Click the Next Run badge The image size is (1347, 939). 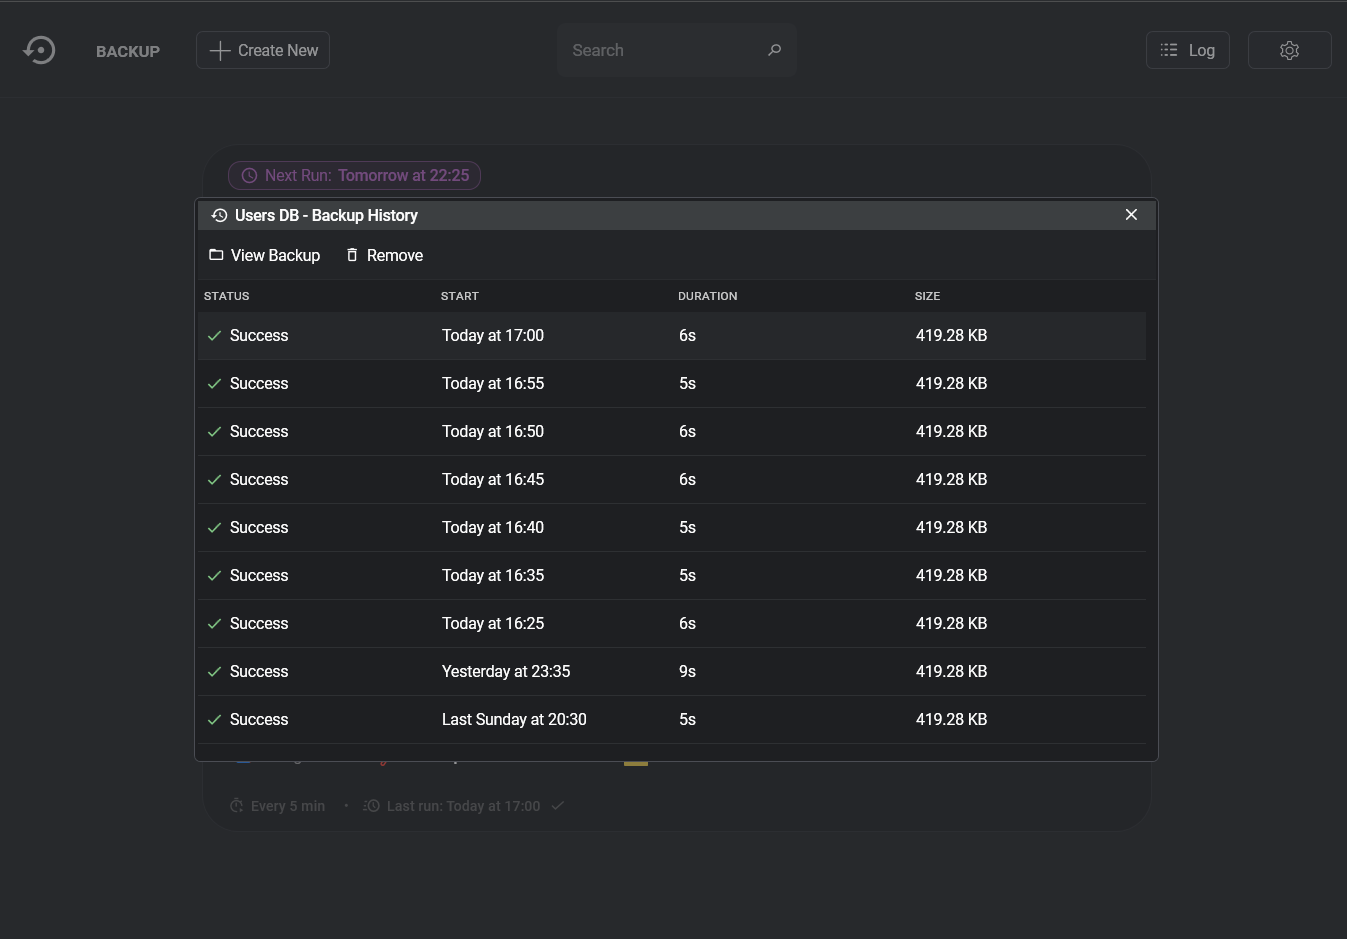(354, 175)
